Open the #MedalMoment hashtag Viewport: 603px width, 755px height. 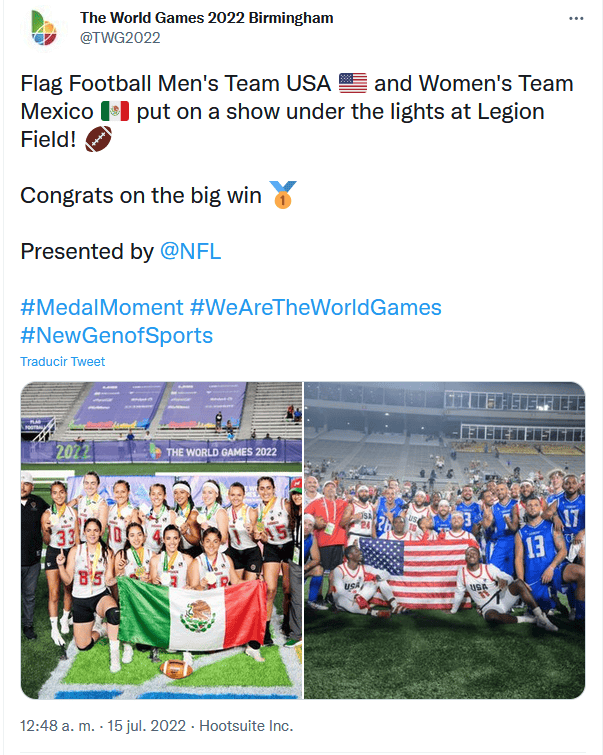(x=102, y=307)
